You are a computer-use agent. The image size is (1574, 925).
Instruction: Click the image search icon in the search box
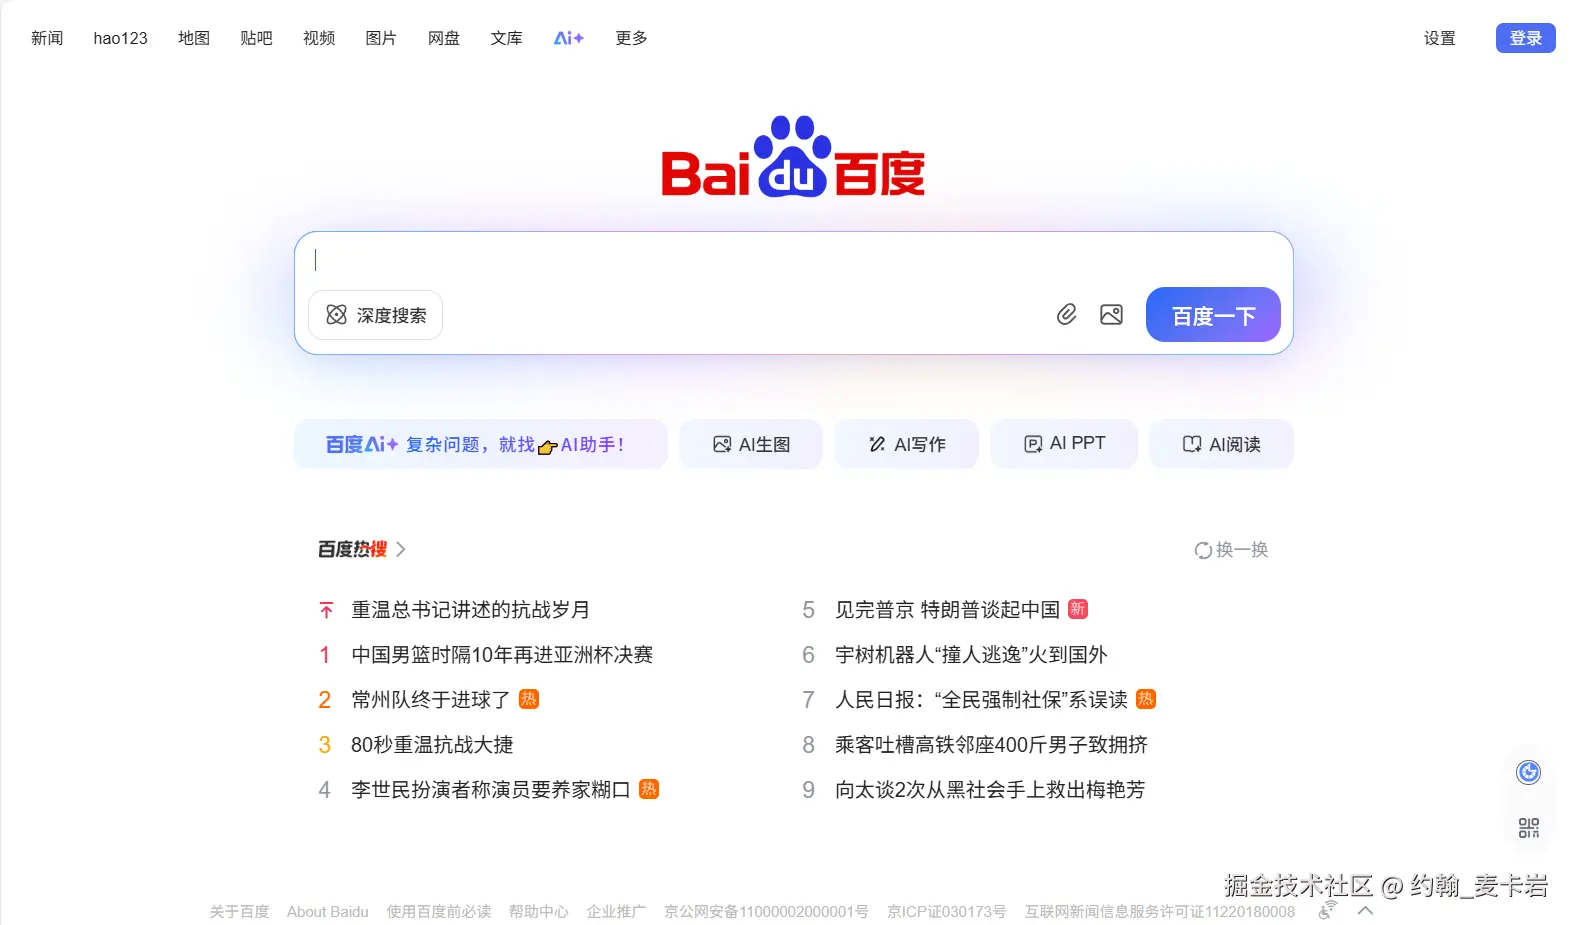[x=1111, y=315]
